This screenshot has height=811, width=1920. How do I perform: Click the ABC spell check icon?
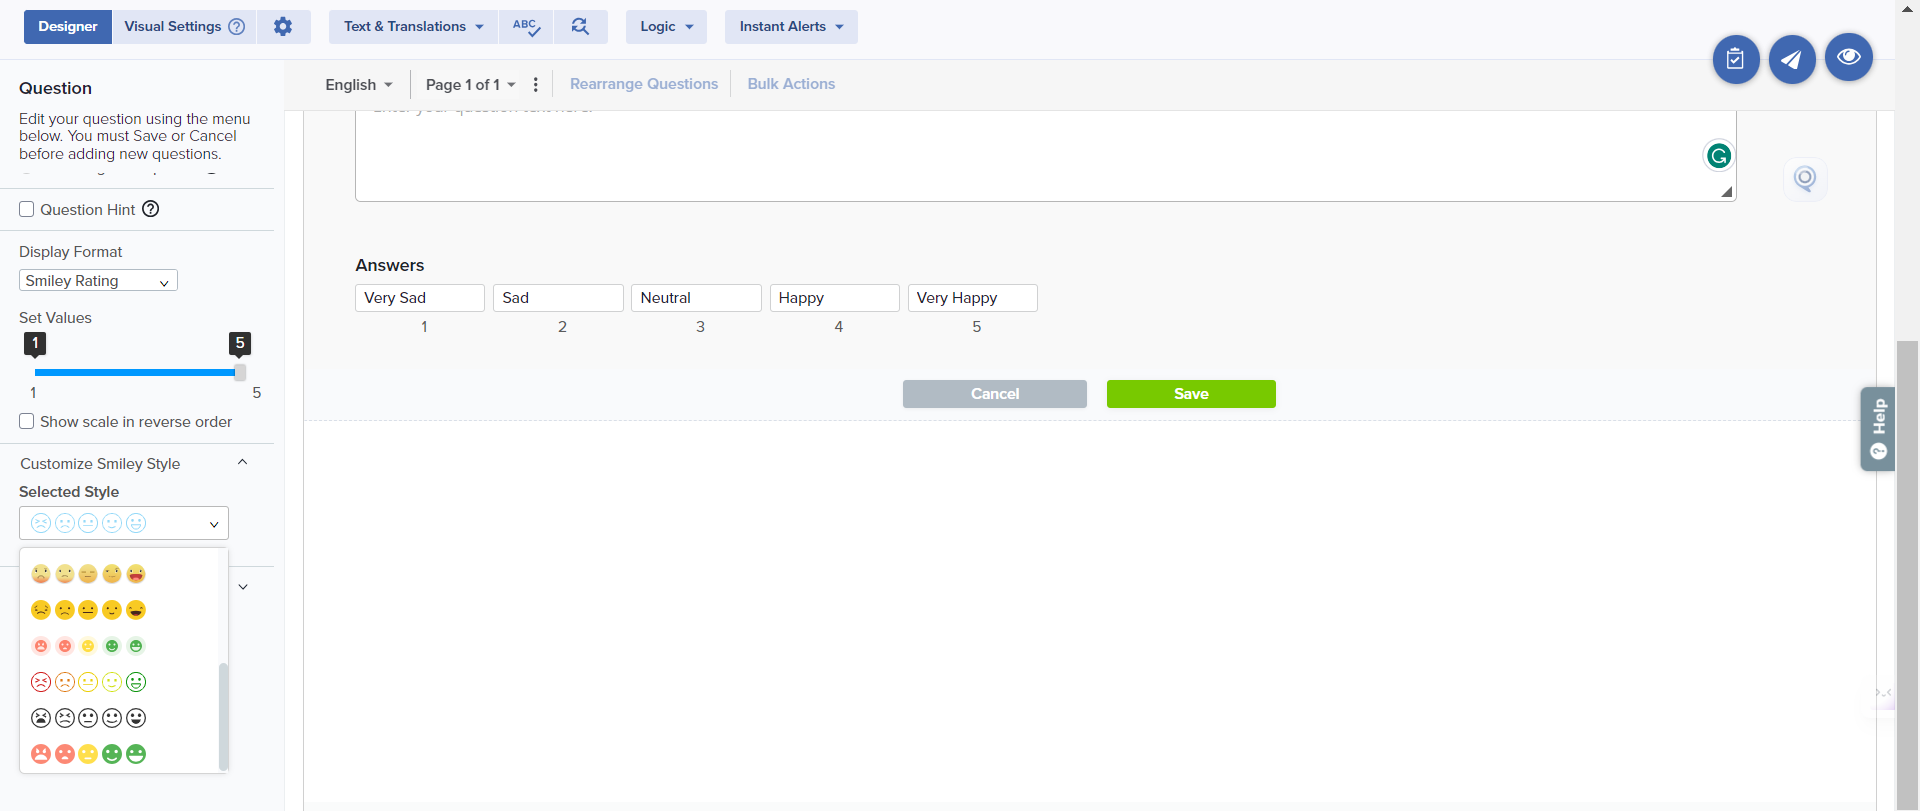(526, 27)
